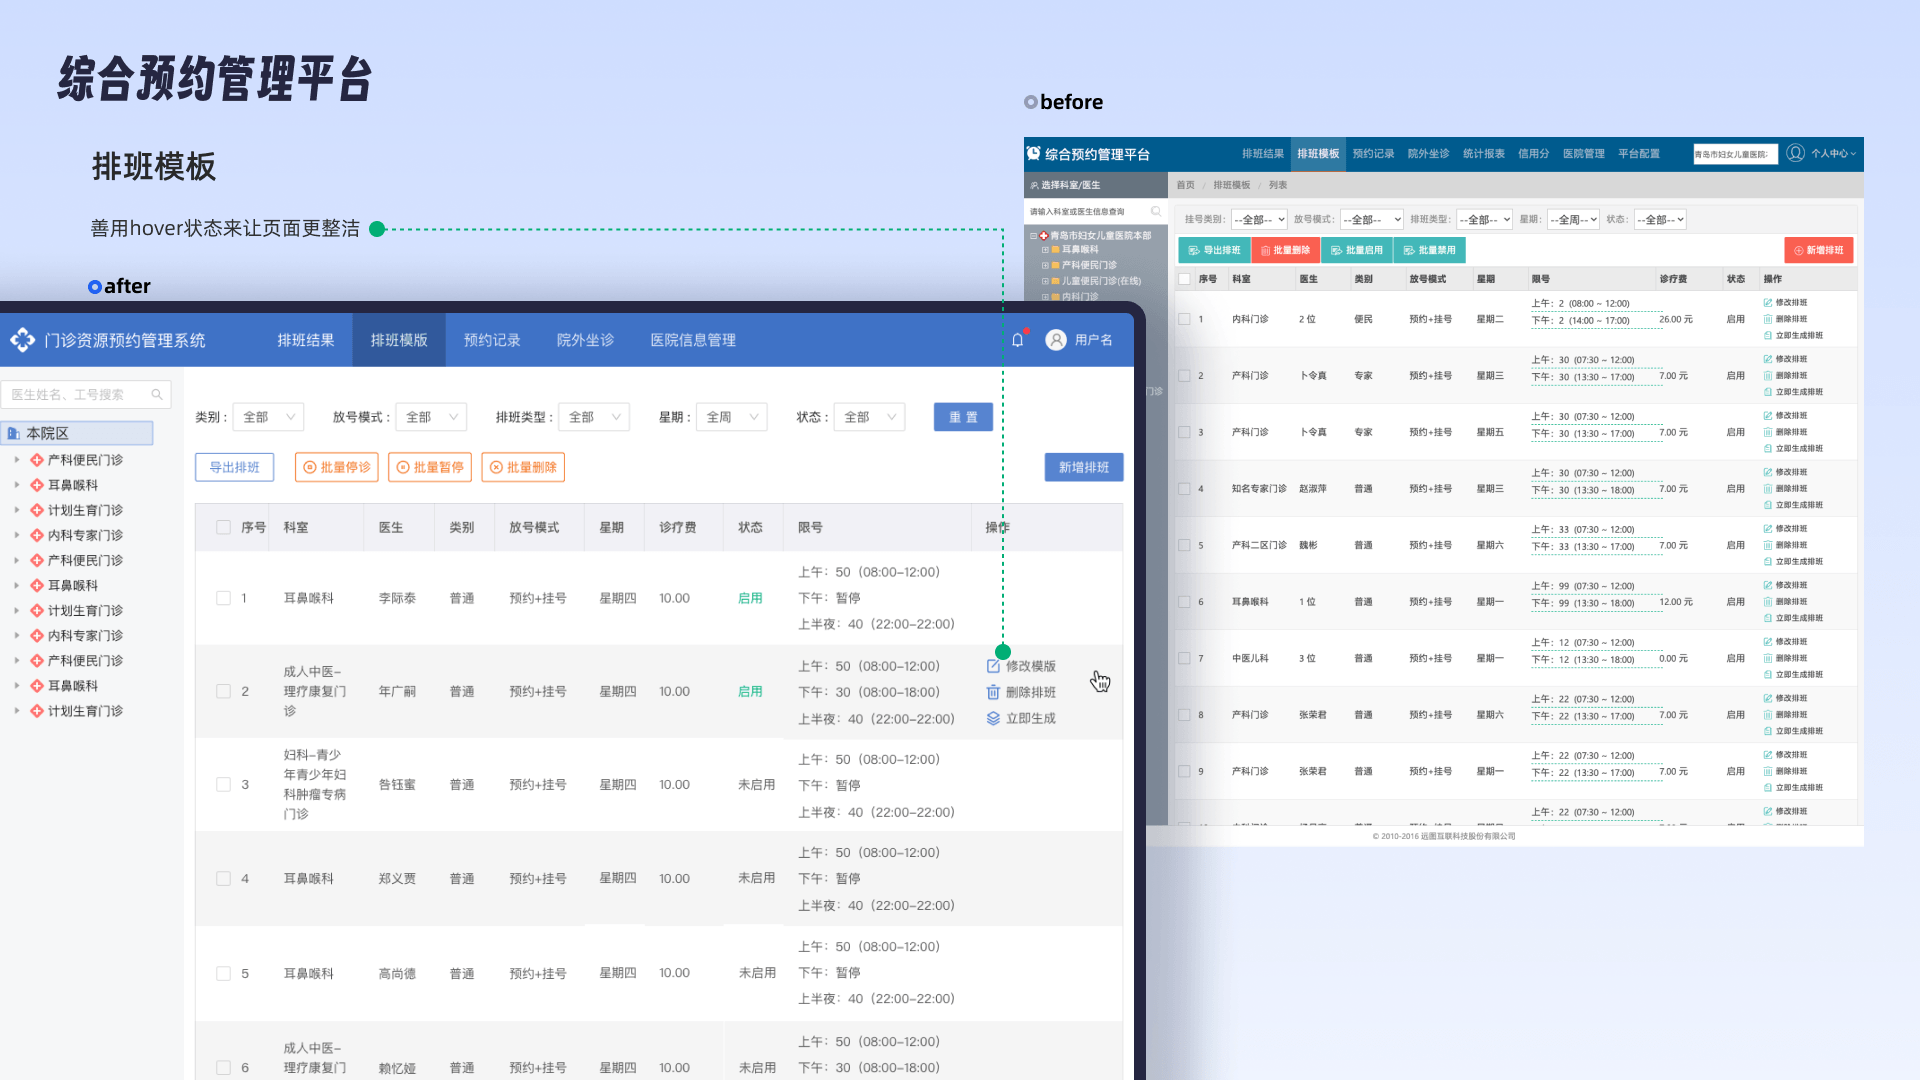Click the 门诊资源预约管理系统 logo icon

(x=22, y=340)
